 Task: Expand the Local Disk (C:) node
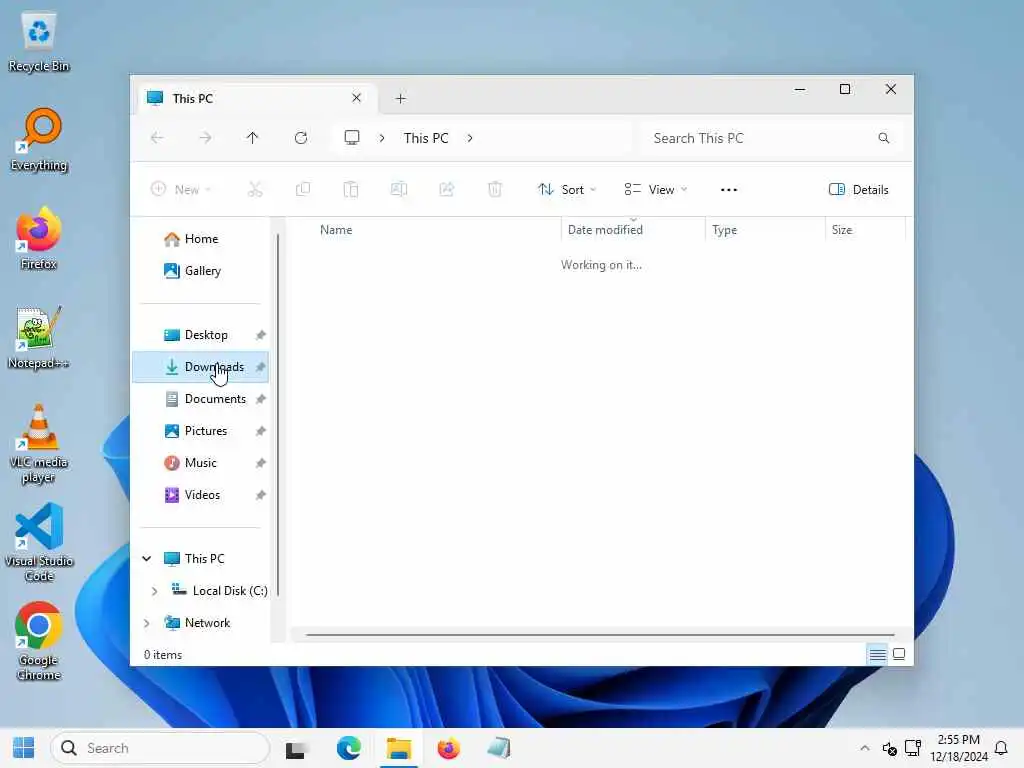coord(155,591)
